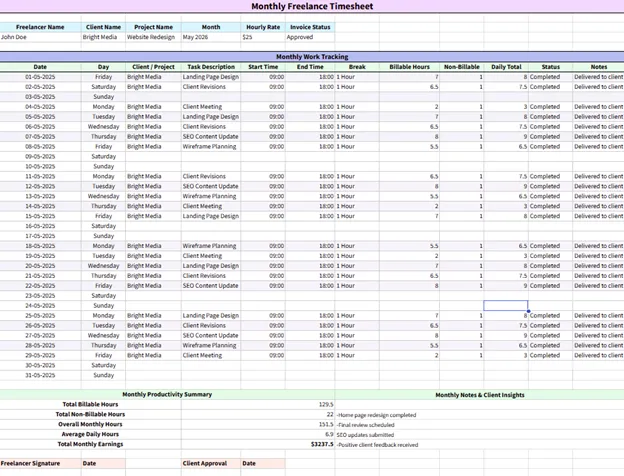Click the Non-Billable column header
The height and width of the screenshot is (476, 624).
(462, 67)
